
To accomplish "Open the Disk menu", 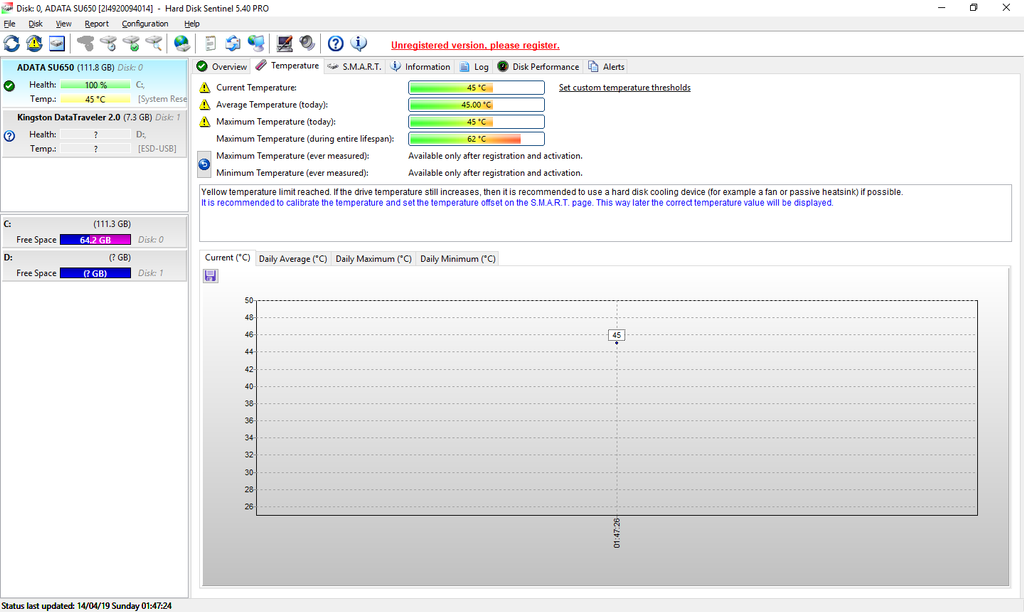I will point(36,23).
